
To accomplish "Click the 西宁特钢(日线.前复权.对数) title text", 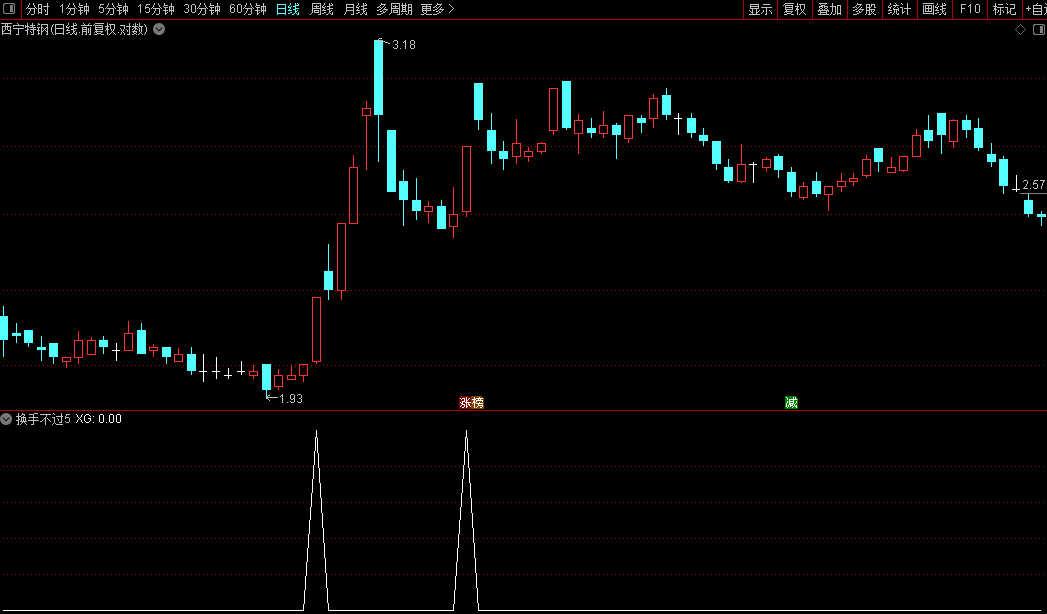I will click(75, 29).
